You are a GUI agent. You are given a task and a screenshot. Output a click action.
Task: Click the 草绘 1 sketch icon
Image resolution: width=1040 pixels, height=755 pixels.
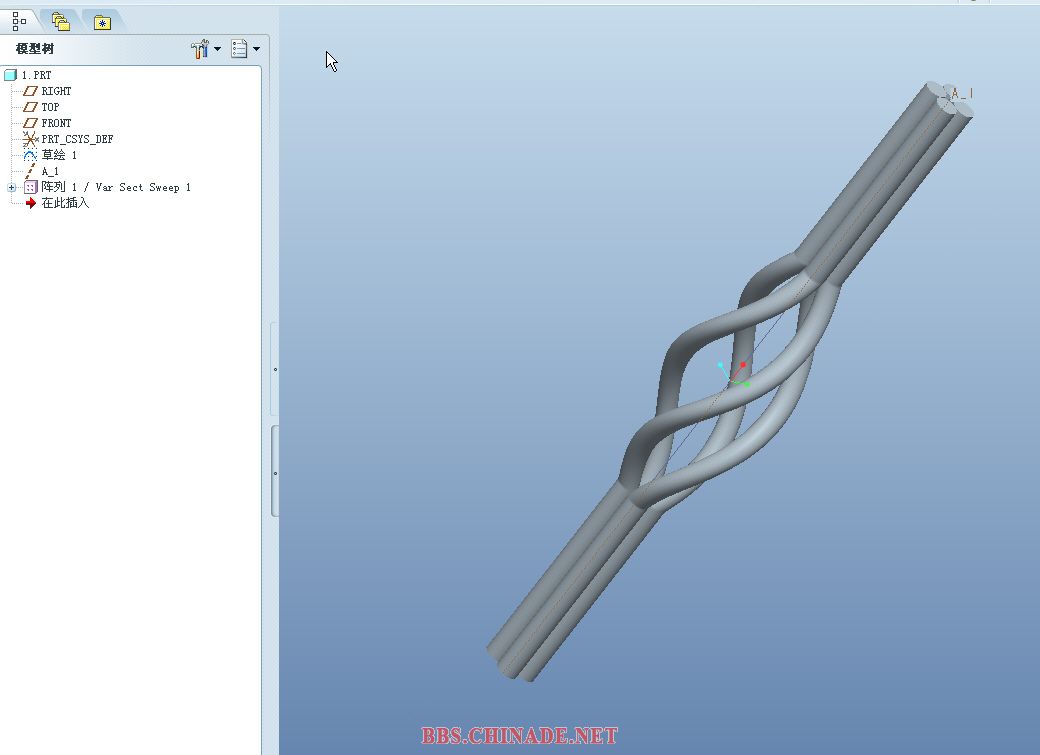point(30,155)
